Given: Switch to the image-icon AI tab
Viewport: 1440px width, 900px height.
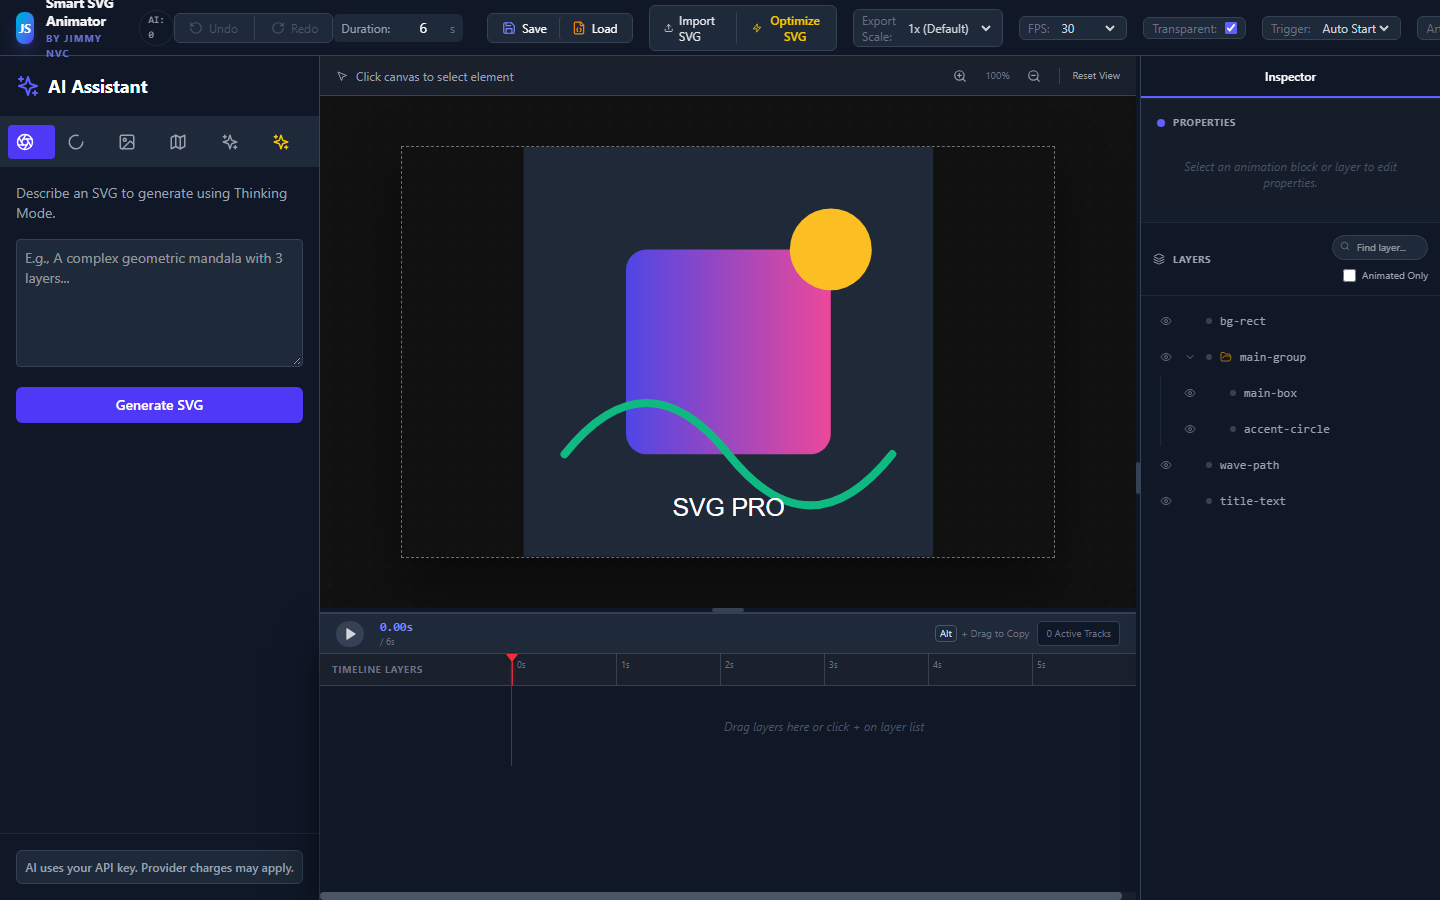Looking at the screenshot, I should click(127, 142).
